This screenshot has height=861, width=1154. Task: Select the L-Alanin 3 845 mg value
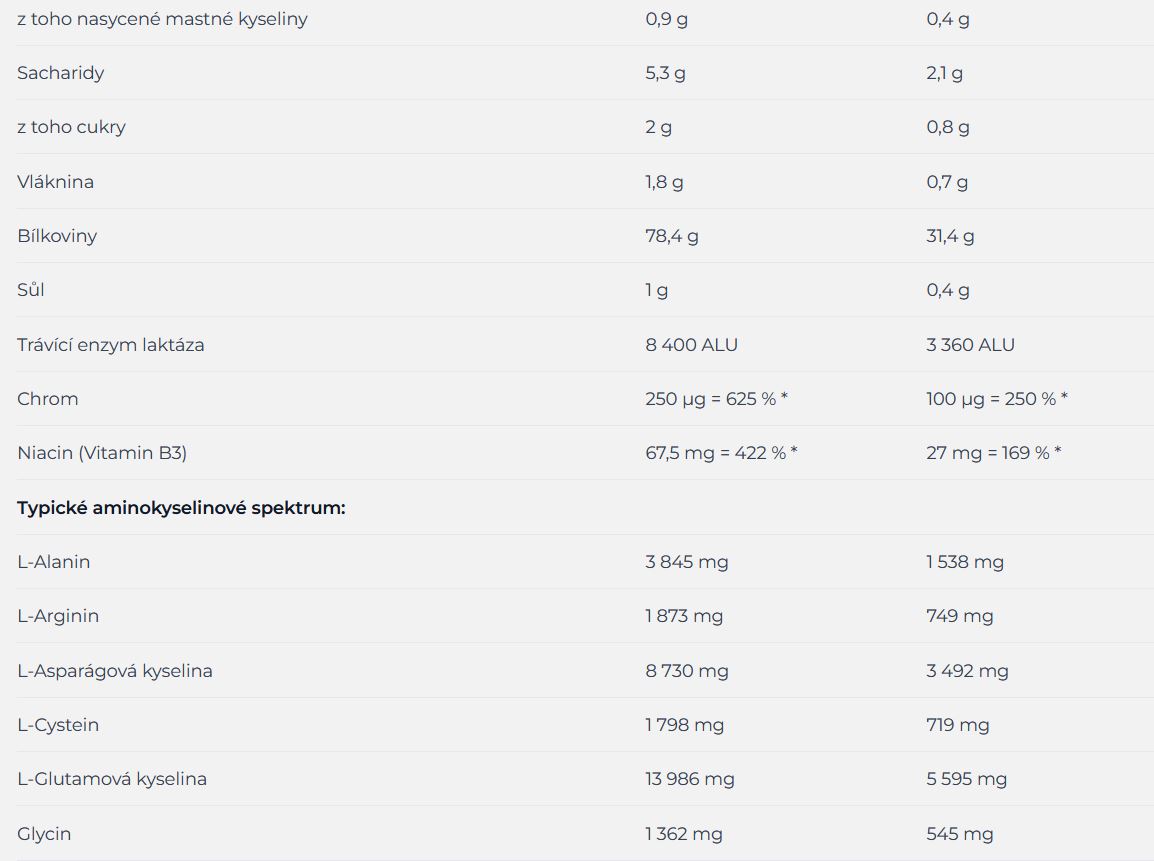click(x=686, y=561)
